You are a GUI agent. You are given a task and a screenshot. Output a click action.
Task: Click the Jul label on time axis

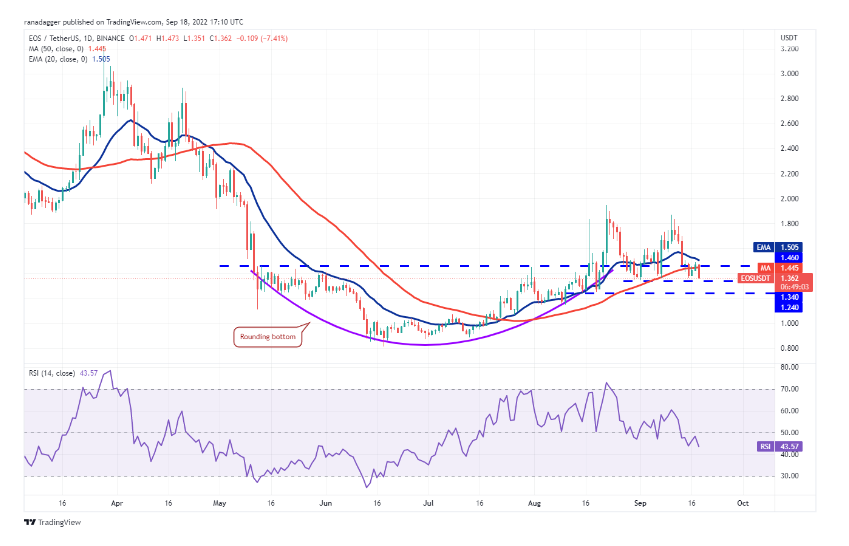coord(428,503)
